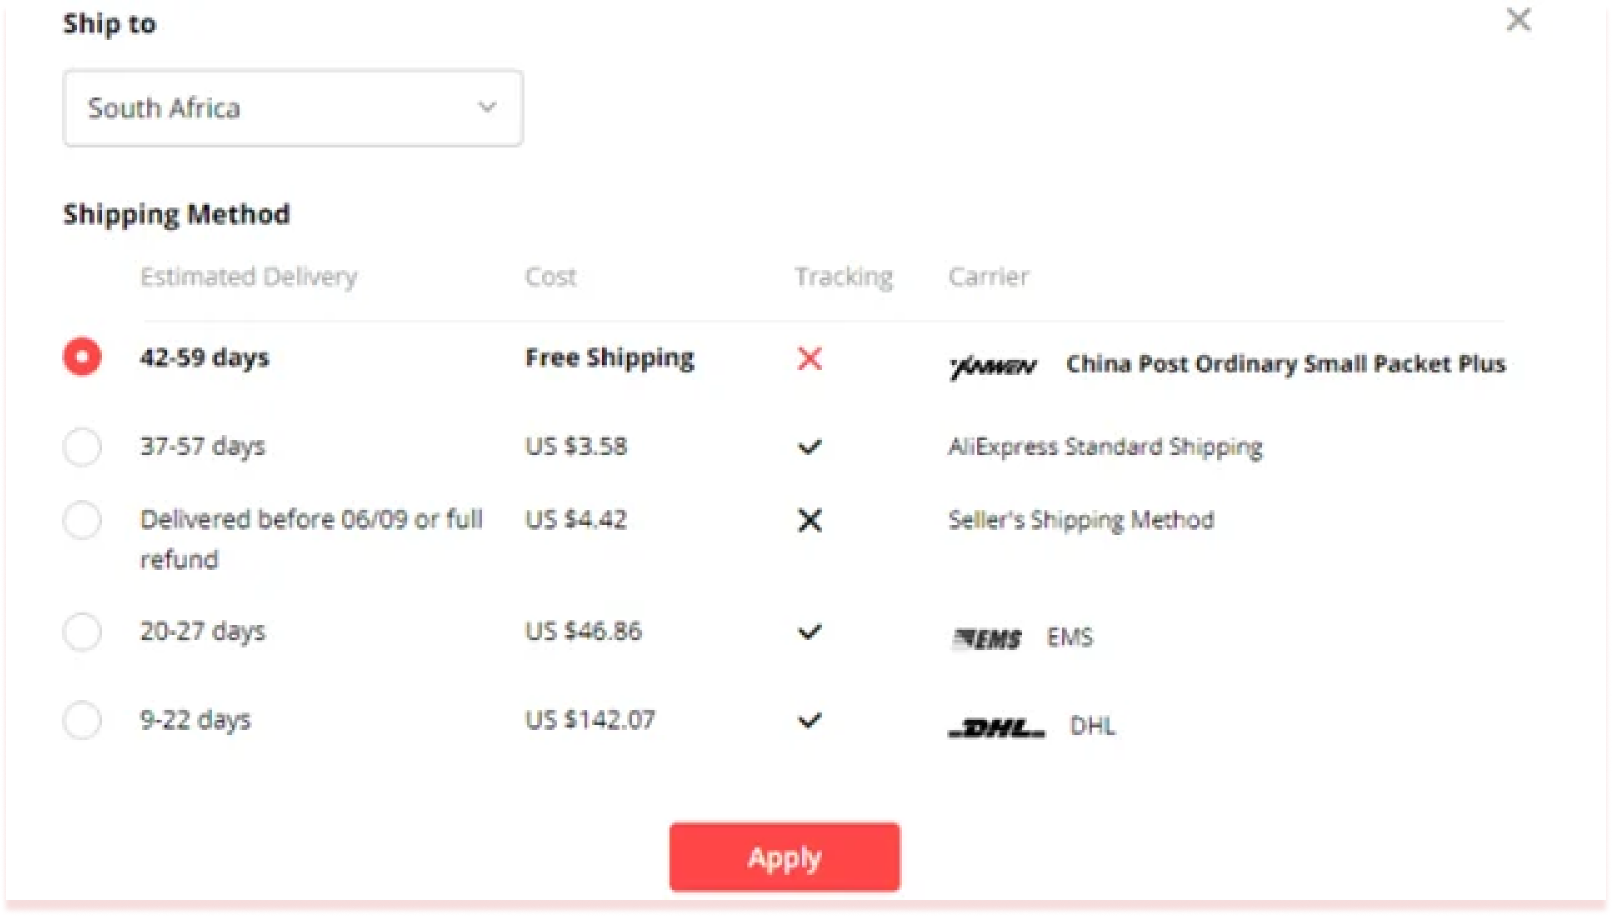This screenshot has width=1612, height=916.
Task: Choose the 9-22 days DHL shipping option
Action: click(x=82, y=719)
